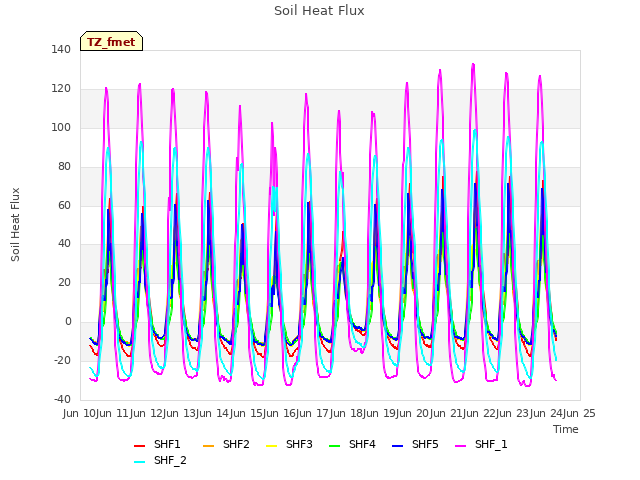Screen dimensions: 640x480
Task: Click the 23Jun x-axis date label
Action: coord(531,413)
